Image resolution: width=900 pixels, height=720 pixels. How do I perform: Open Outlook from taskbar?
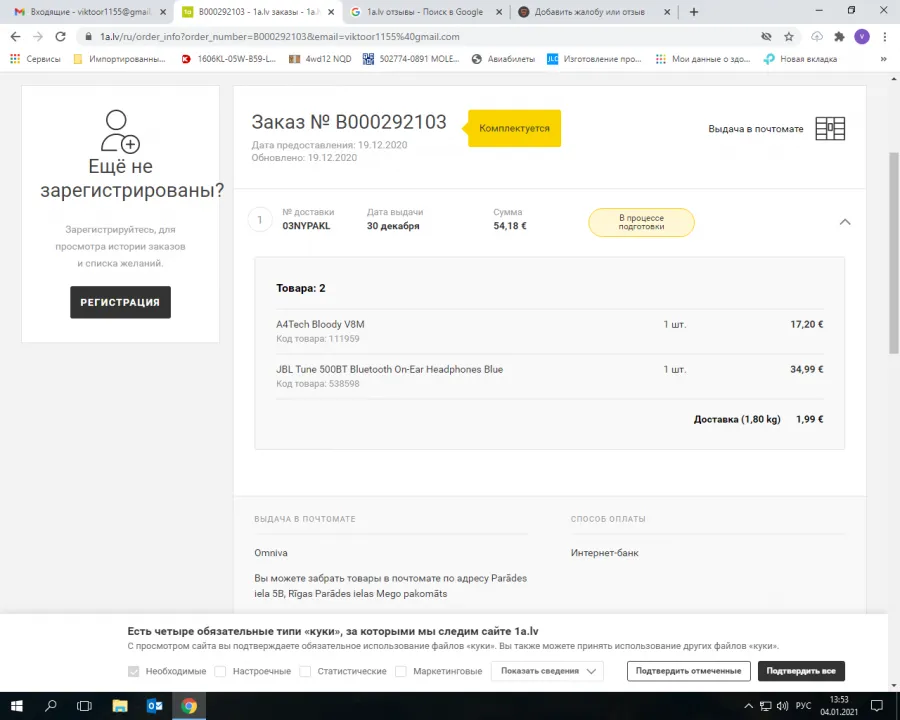click(x=154, y=706)
